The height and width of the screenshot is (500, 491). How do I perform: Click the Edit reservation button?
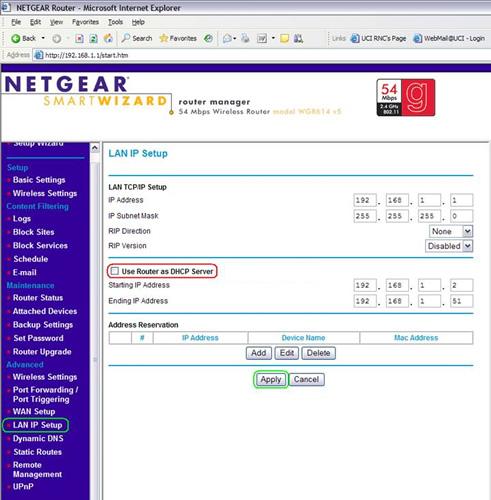click(287, 353)
